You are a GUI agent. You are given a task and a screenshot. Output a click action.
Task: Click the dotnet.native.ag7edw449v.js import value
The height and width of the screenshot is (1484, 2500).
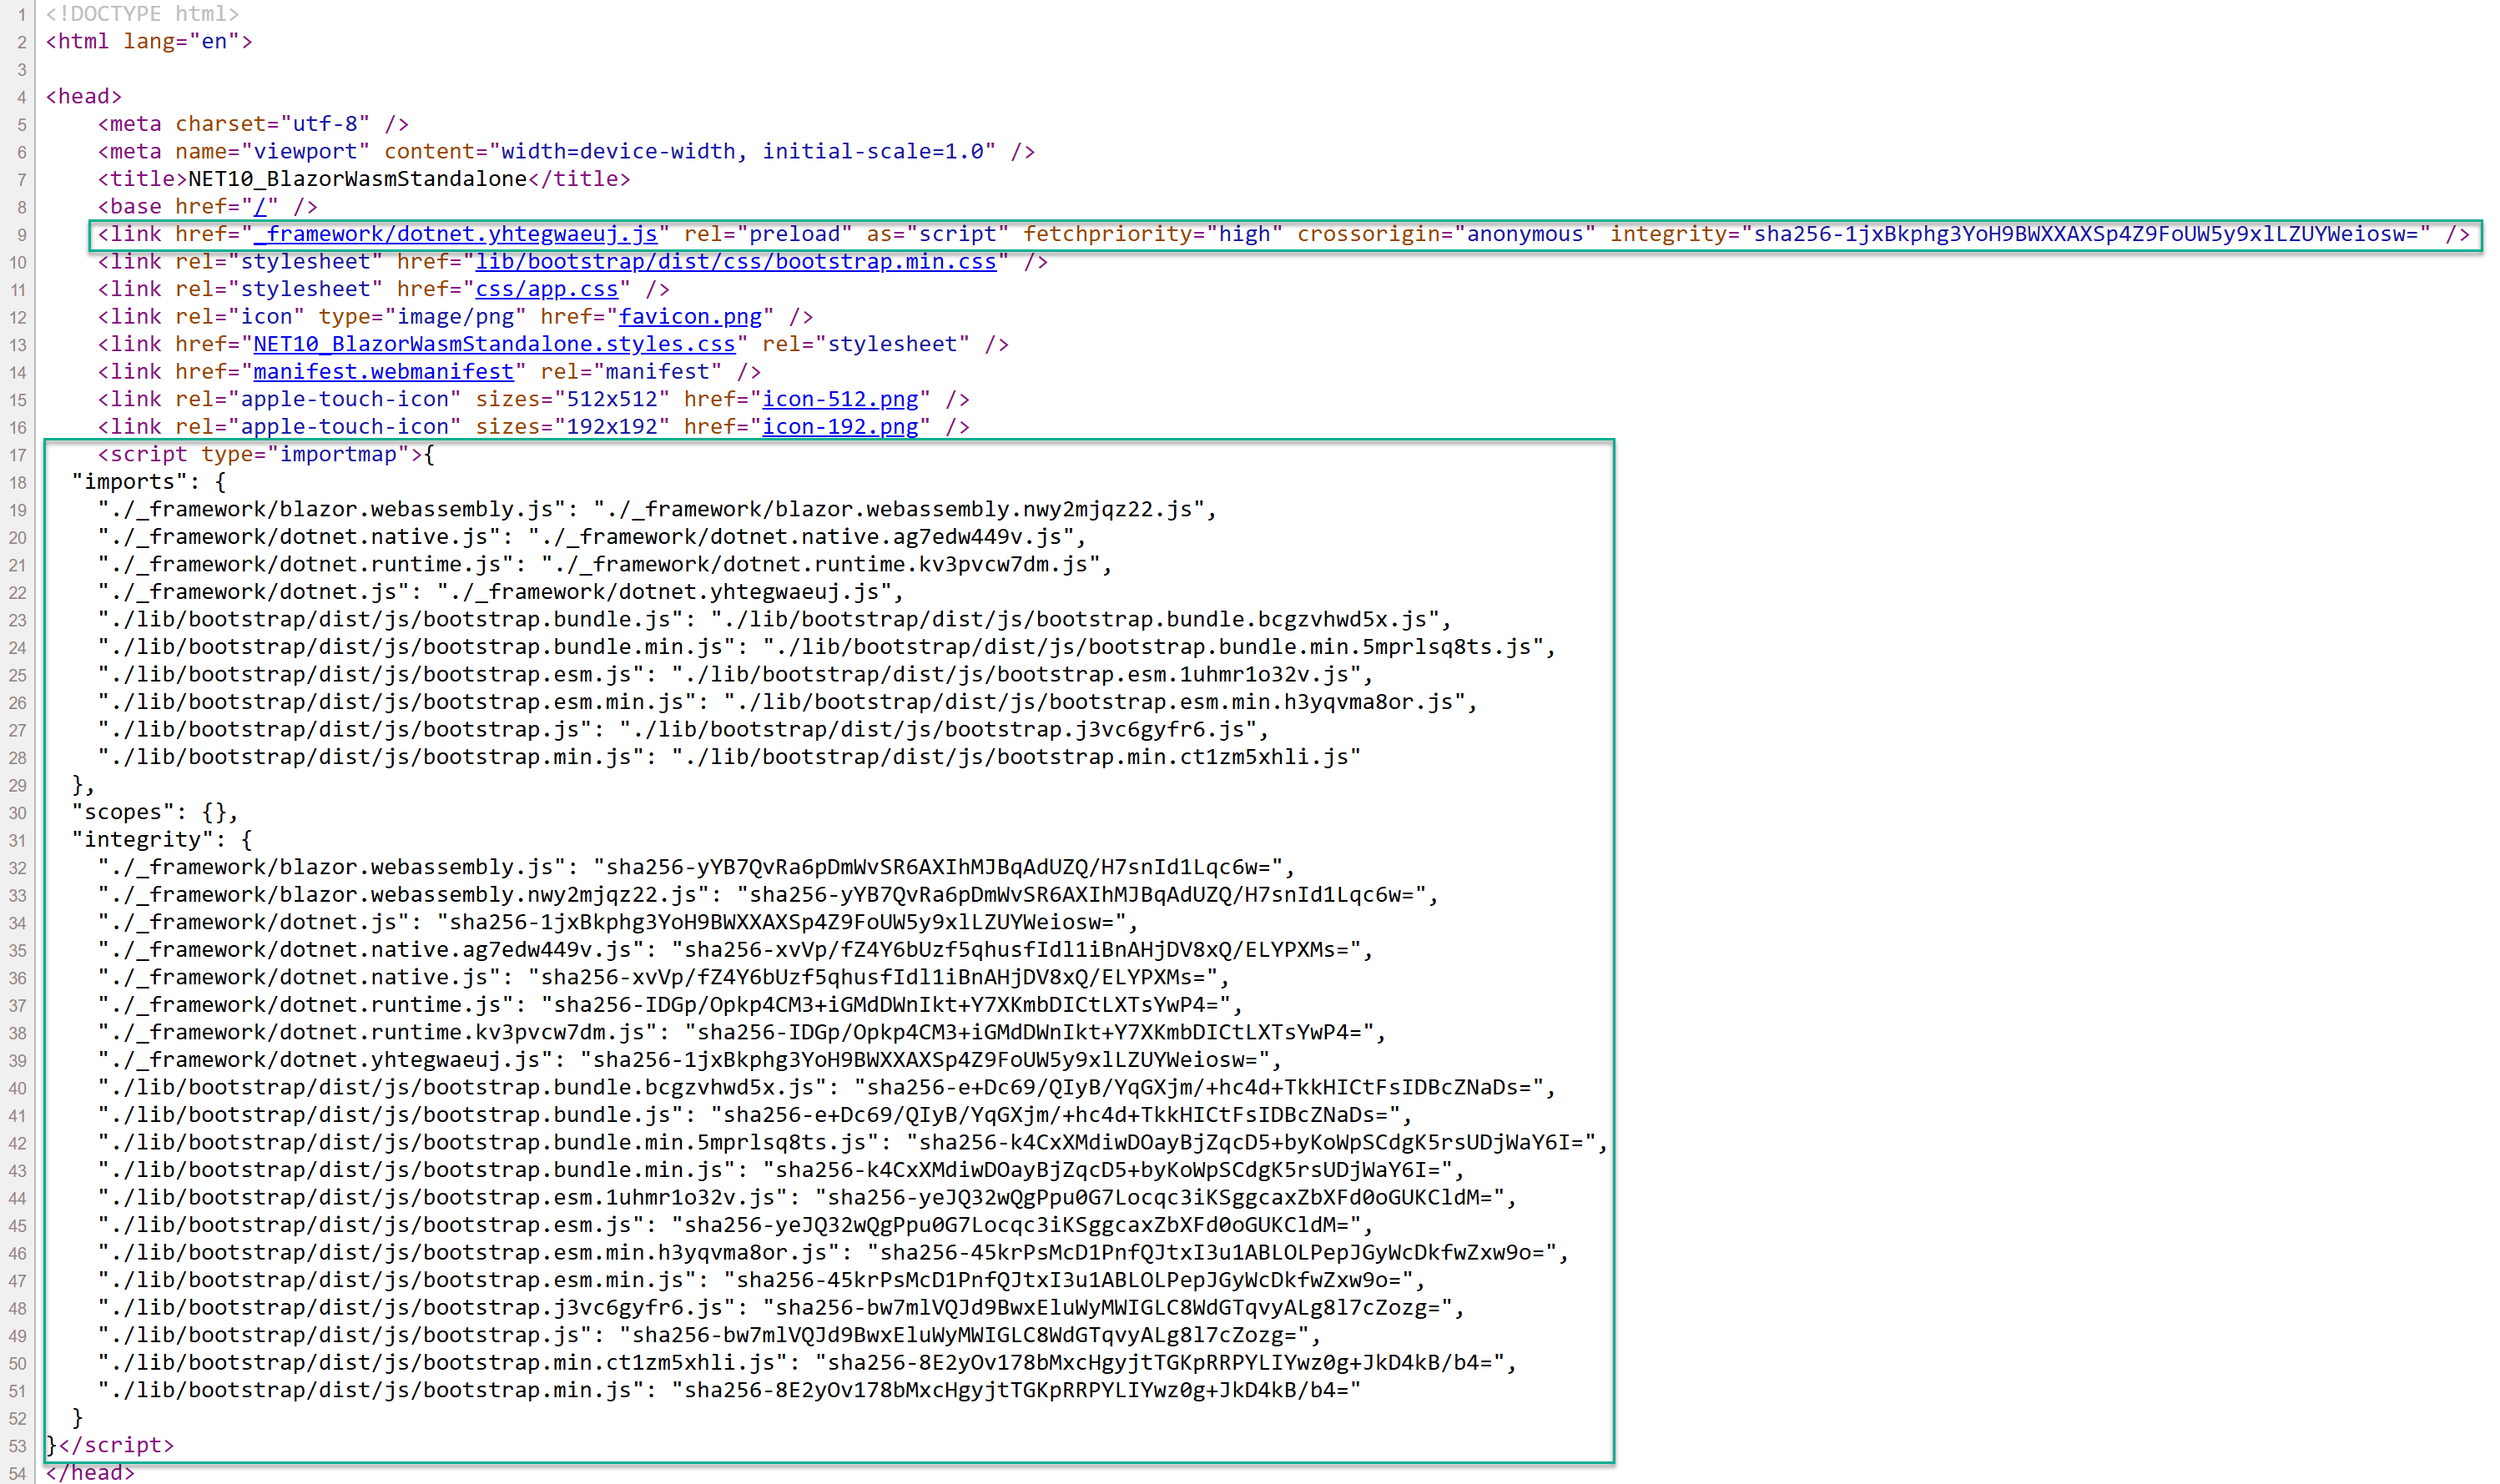tap(801, 537)
